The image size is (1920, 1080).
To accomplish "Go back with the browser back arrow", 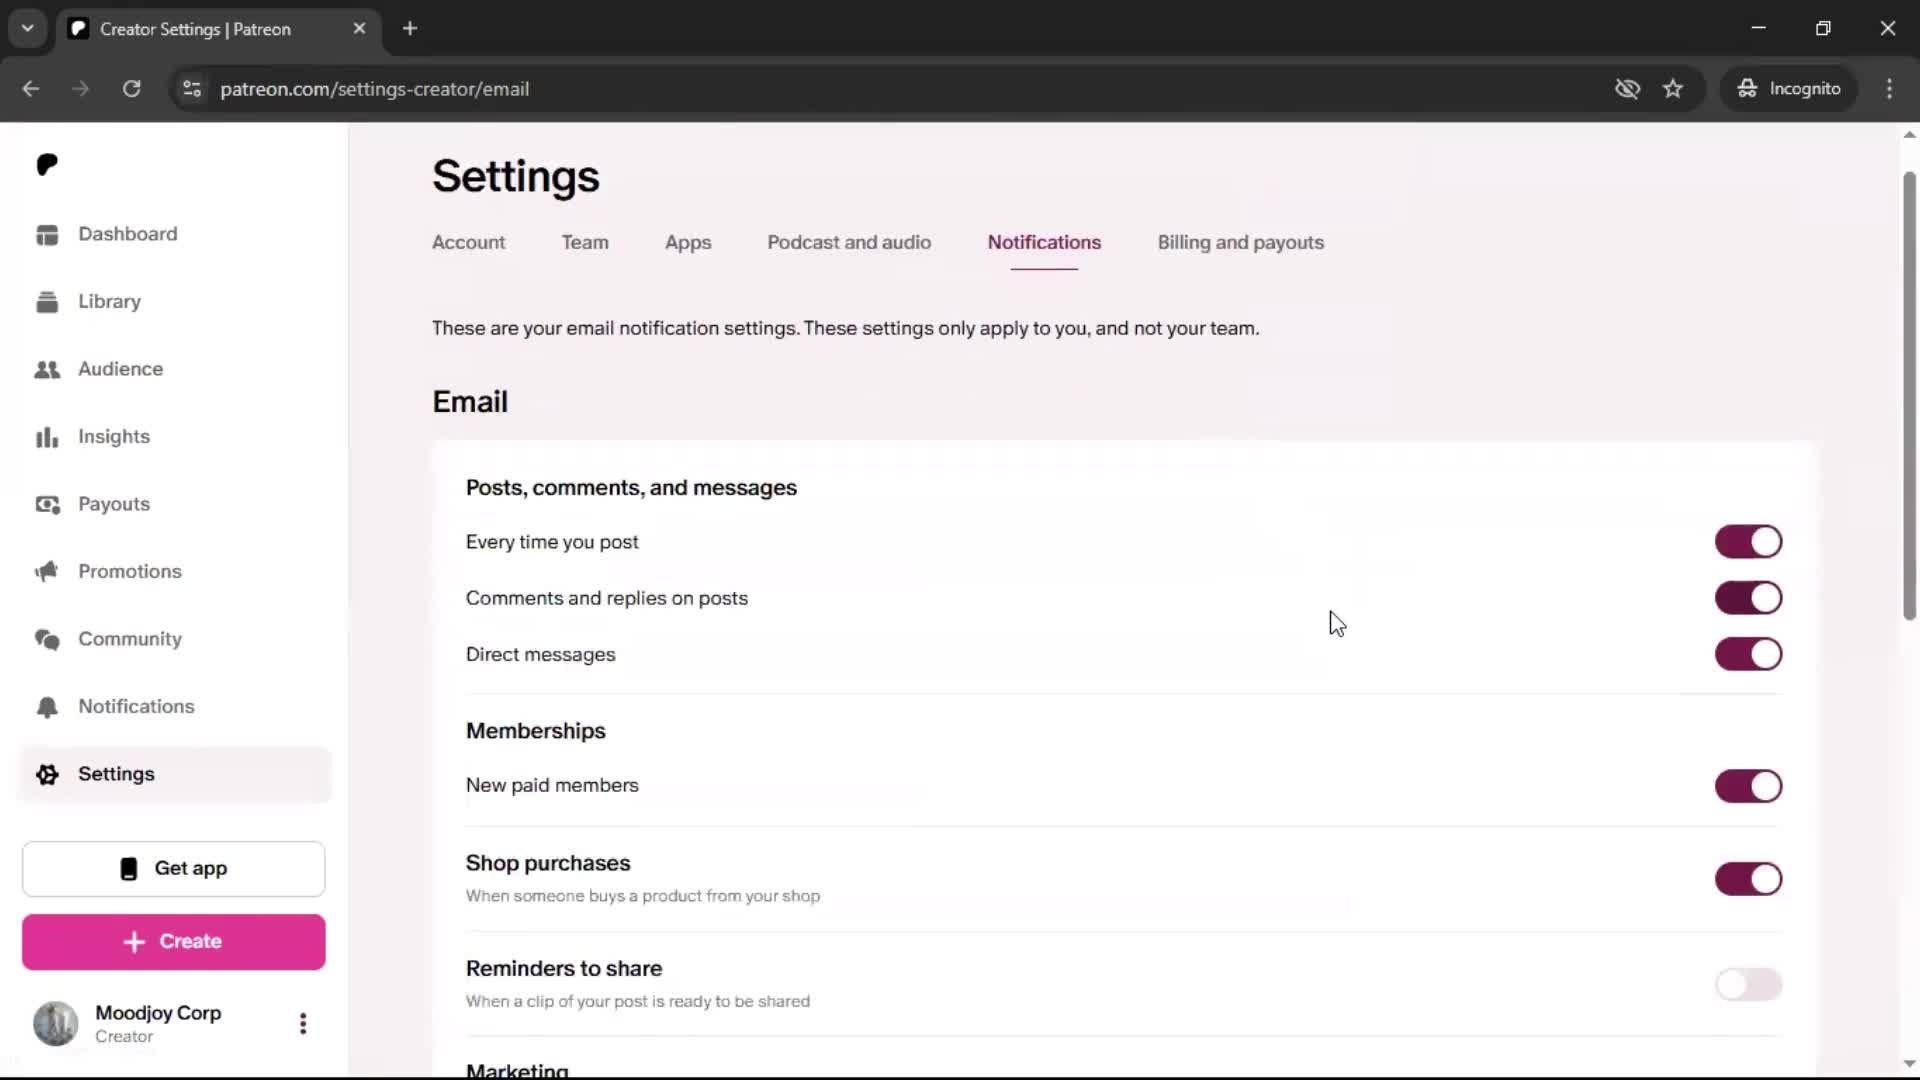I will click(x=31, y=89).
